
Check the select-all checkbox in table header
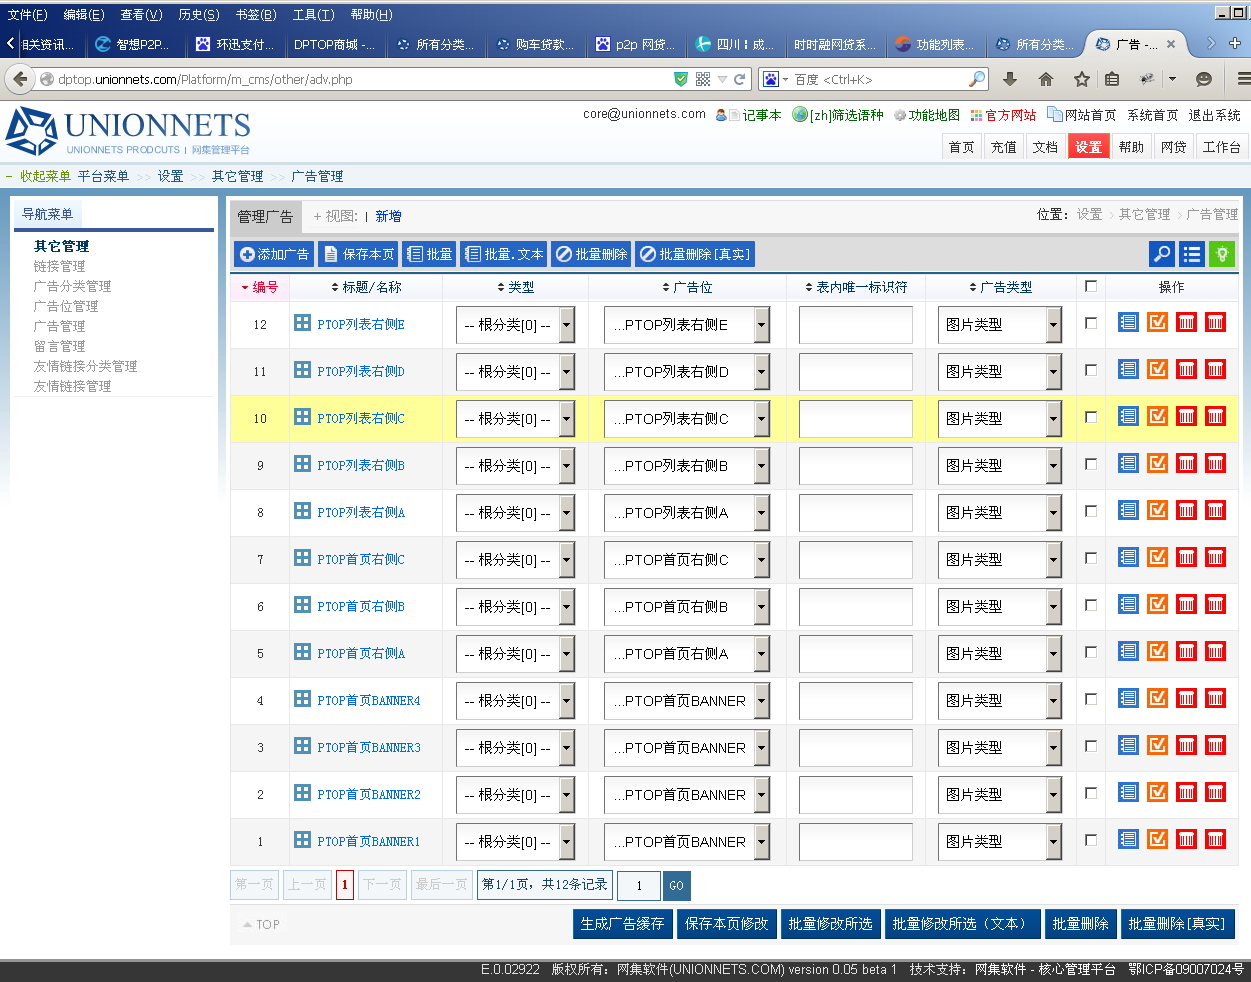point(1091,286)
